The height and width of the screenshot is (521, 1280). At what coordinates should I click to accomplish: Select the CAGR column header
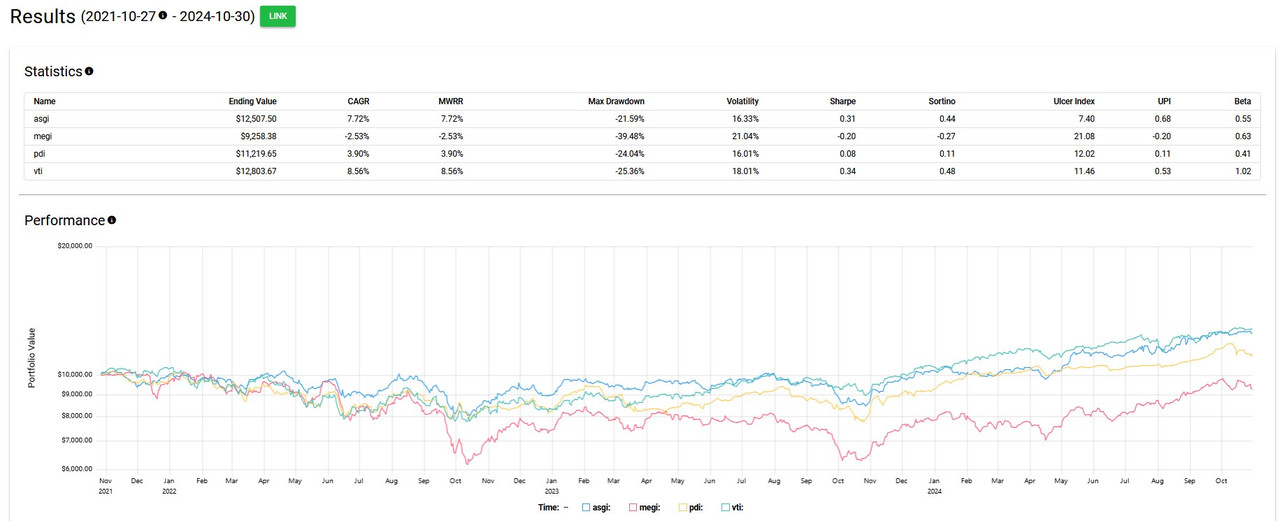pyautogui.click(x=359, y=101)
